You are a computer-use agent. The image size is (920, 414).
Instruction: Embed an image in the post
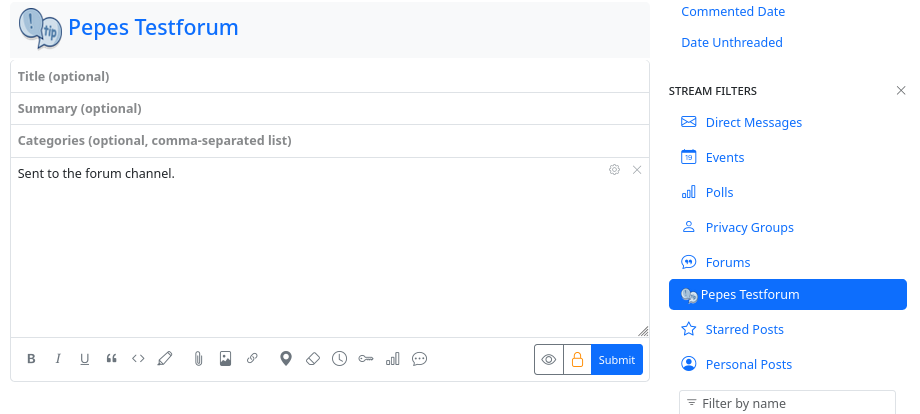pyautogui.click(x=225, y=359)
